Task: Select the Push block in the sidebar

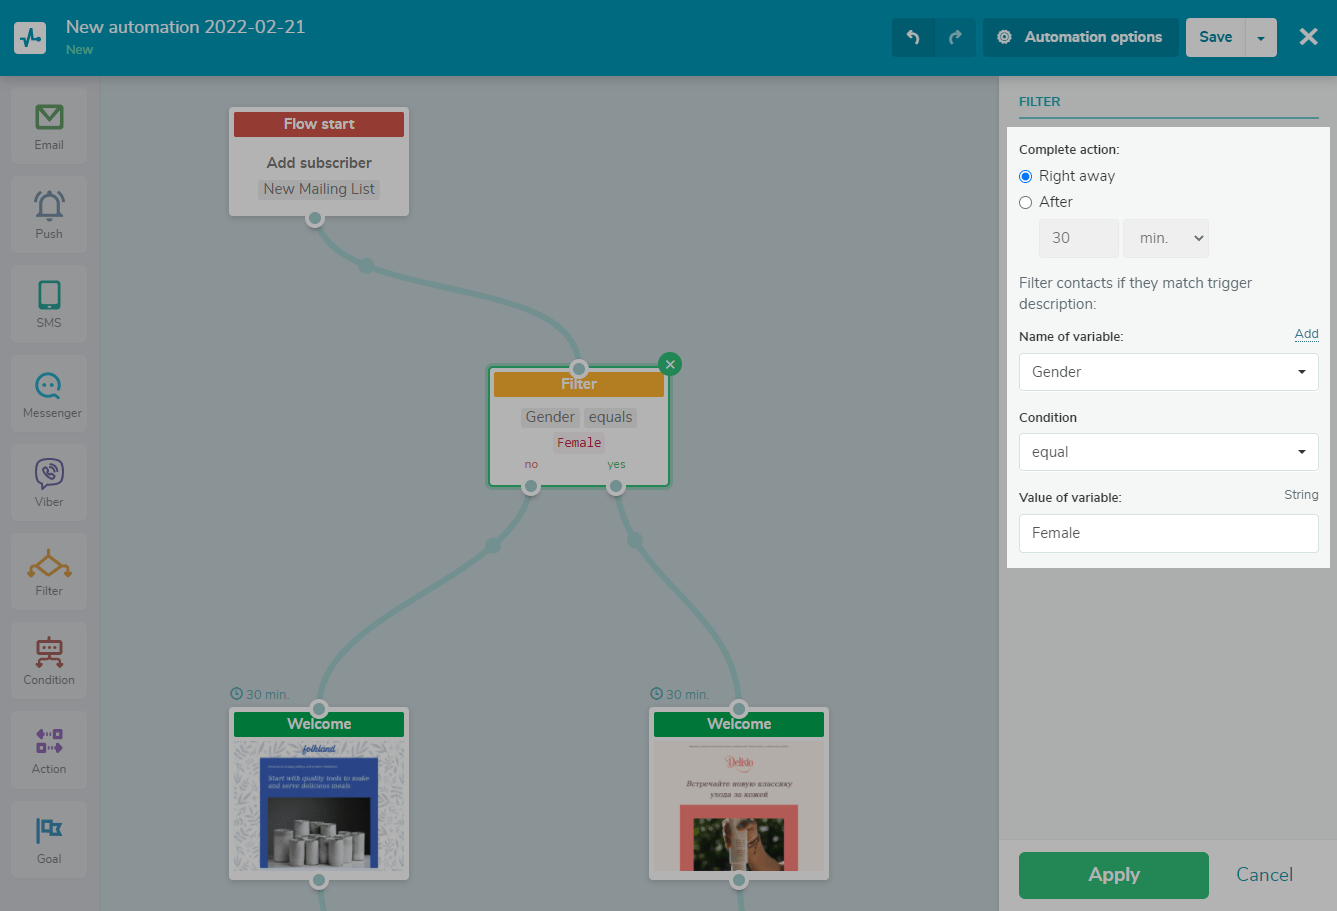Action: tap(48, 213)
